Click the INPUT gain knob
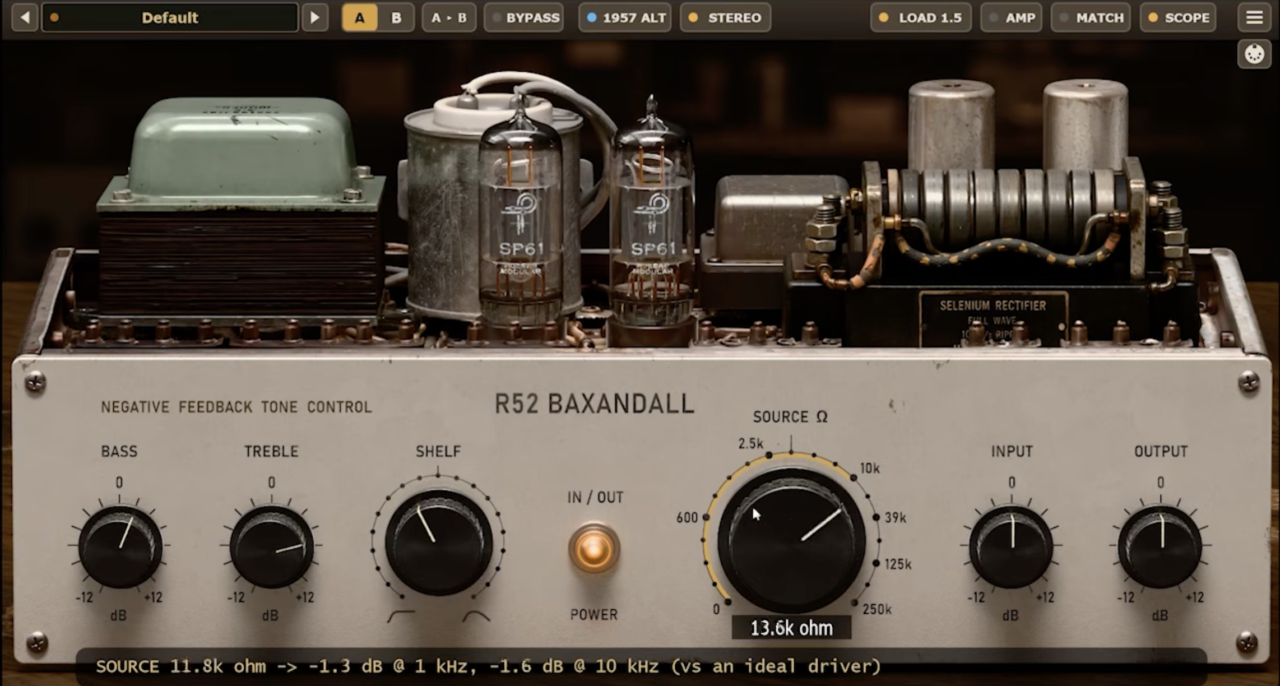Image resolution: width=1280 pixels, height=686 pixels. [1011, 547]
